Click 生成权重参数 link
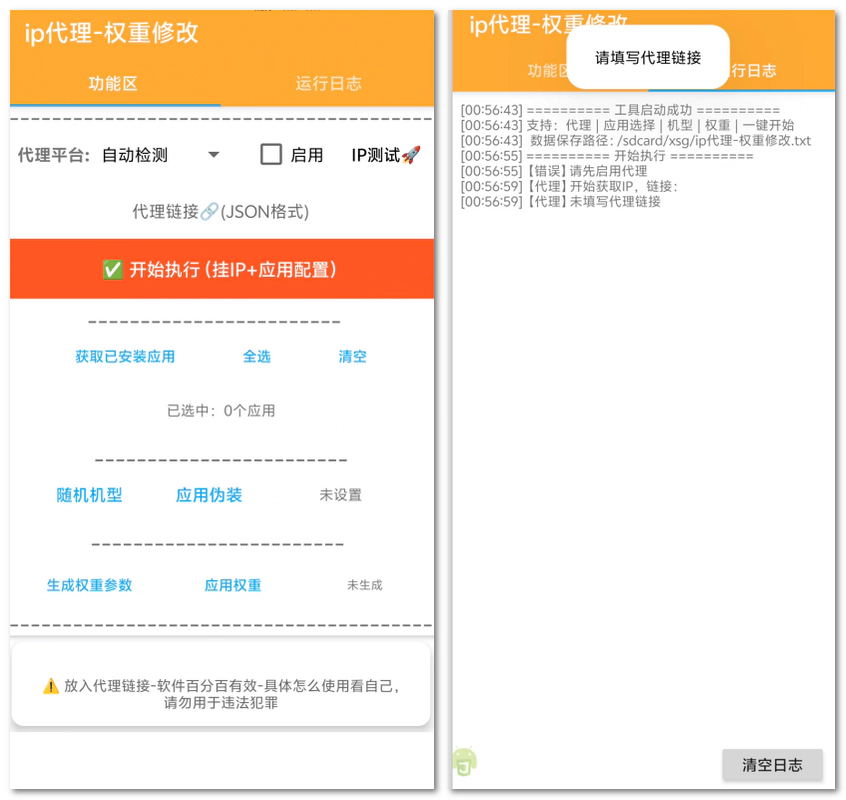 (89, 585)
